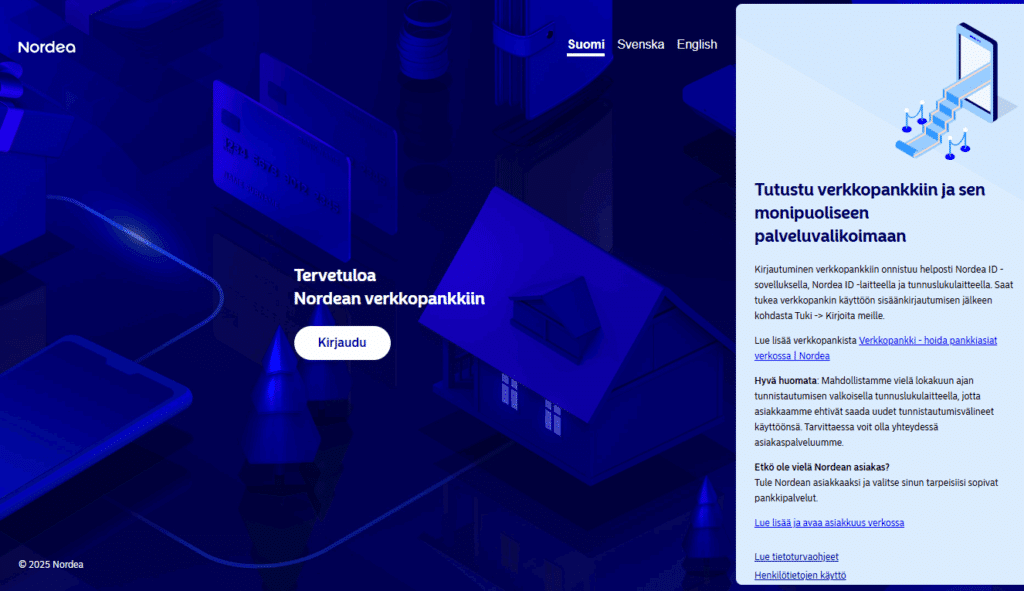Viewport: 1024px width, 591px height.
Task: Click the phone with stairs illustration
Action: (945, 92)
